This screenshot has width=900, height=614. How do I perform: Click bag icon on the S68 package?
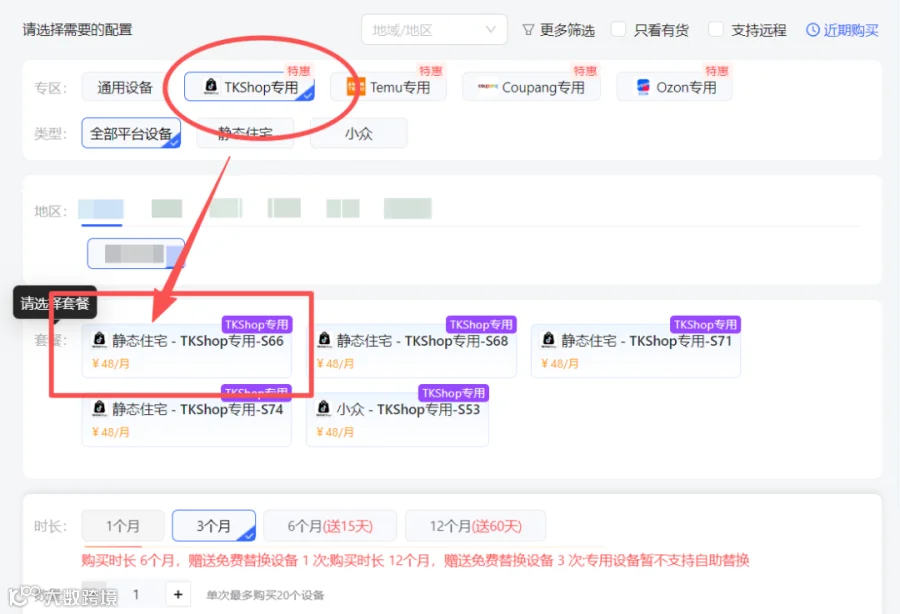324,340
